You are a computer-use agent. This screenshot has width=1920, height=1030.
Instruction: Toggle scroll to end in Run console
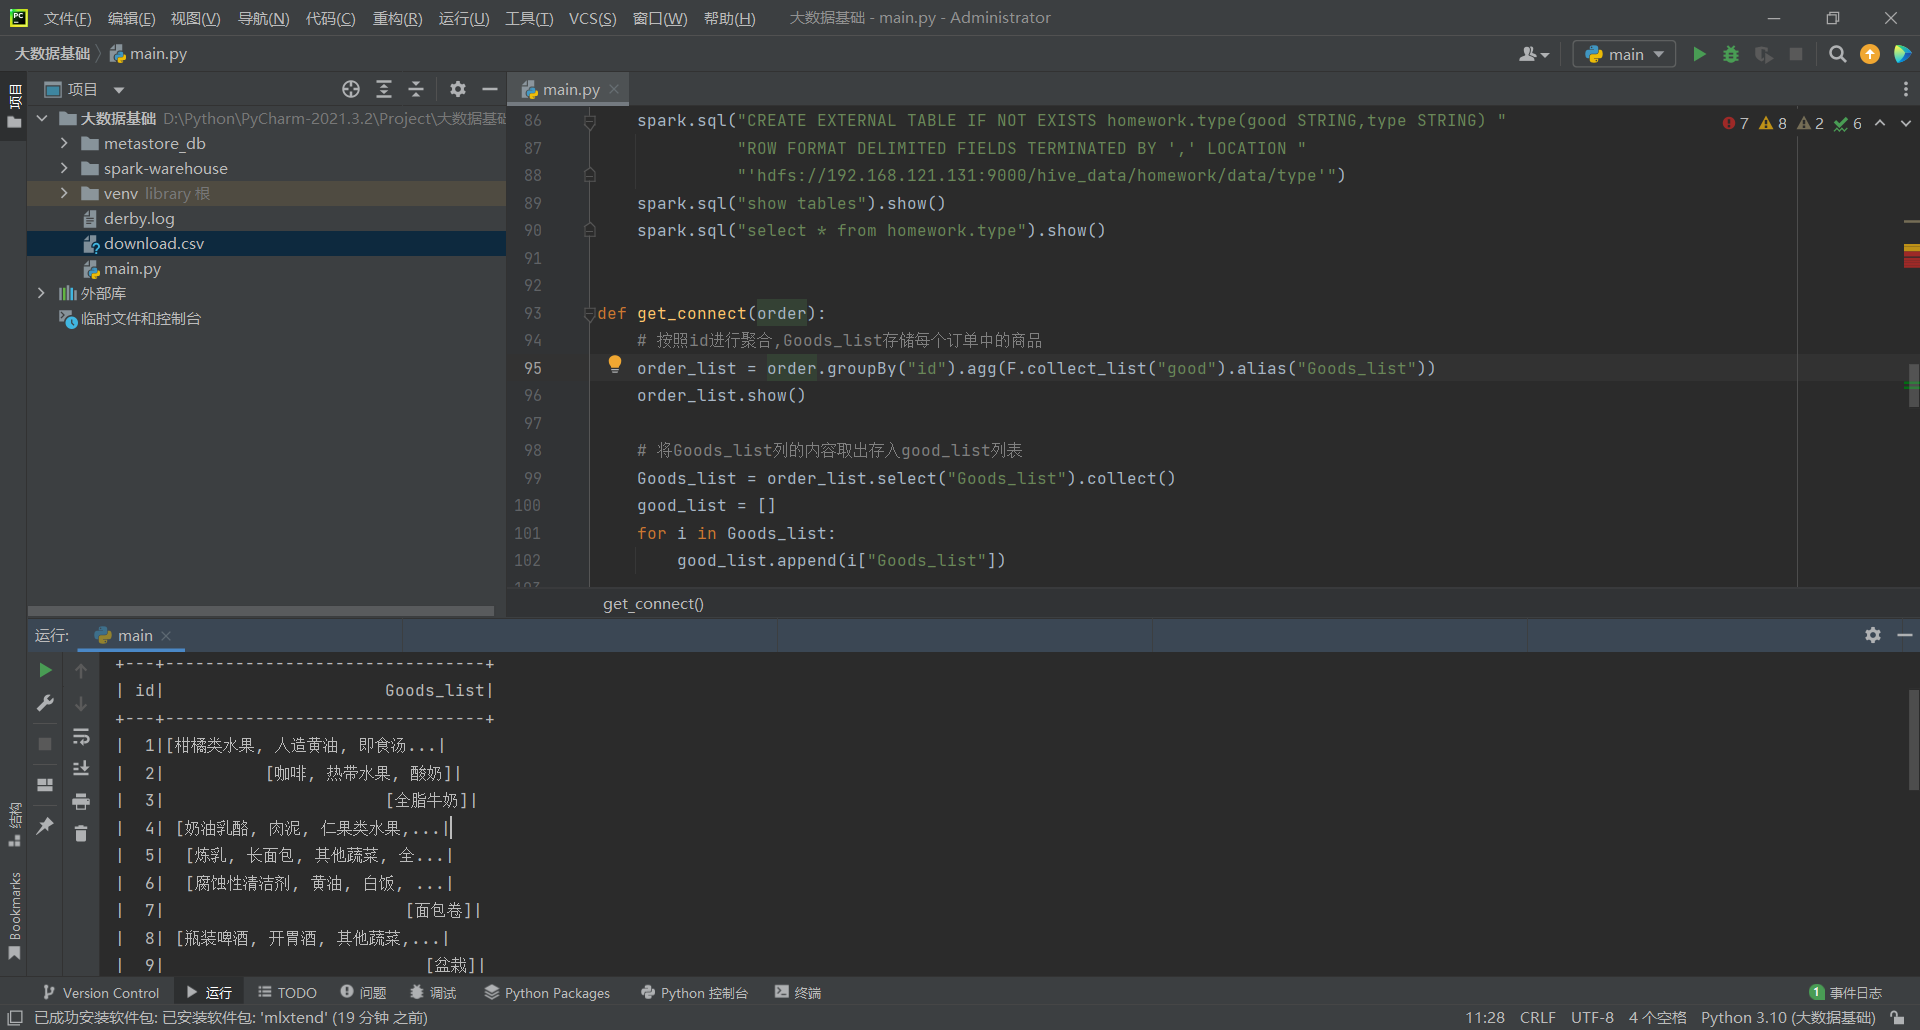pyautogui.click(x=81, y=769)
